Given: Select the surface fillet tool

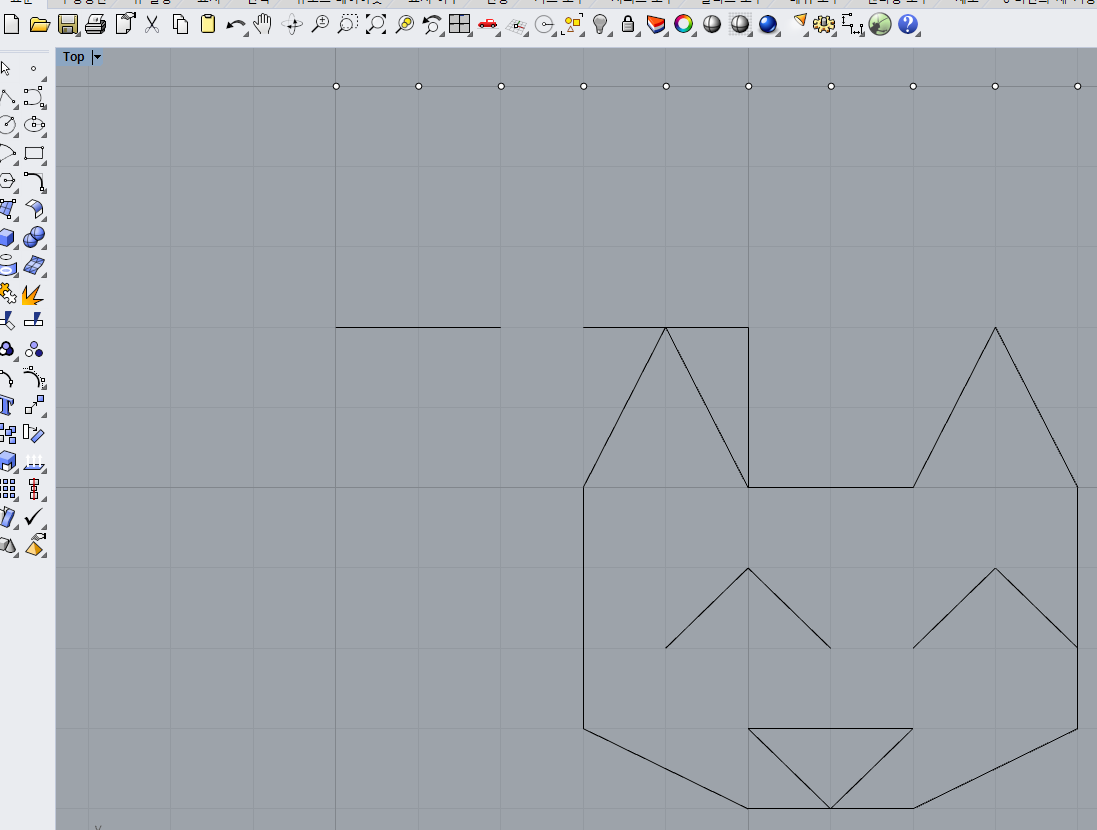Looking at the screenshot, I should click(34, 209).
